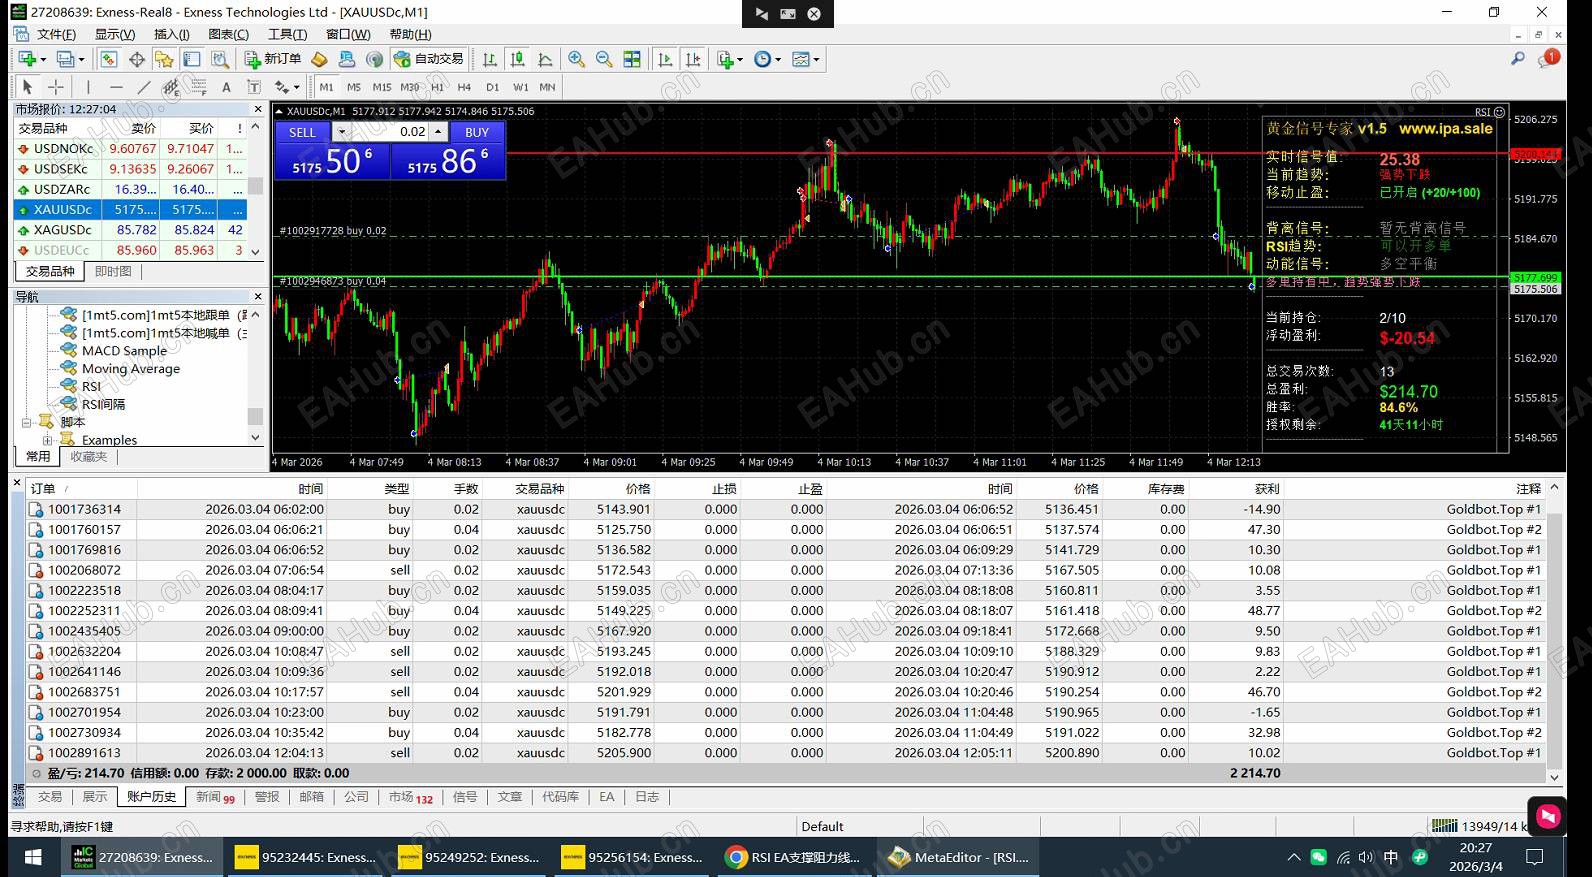Expand the Examples folder in navigator

coord(47,440)
